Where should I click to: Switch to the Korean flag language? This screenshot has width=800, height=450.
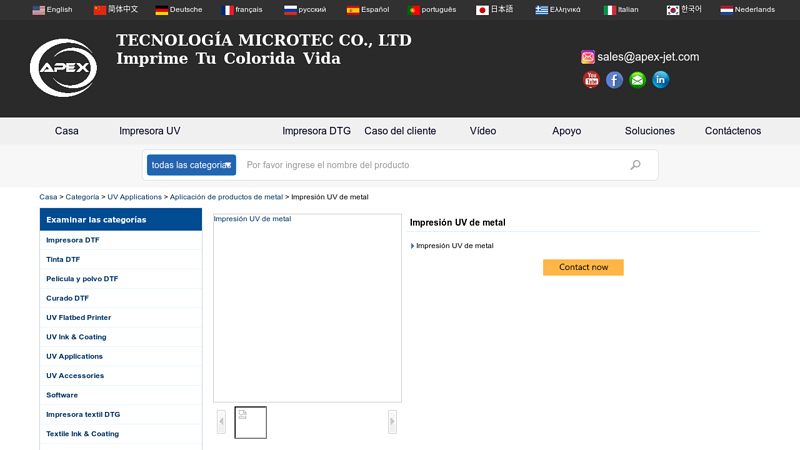tap(684, 10)
